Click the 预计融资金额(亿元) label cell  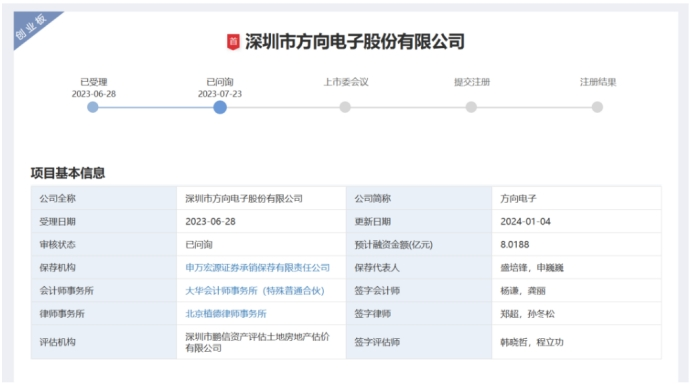point(419,244)
